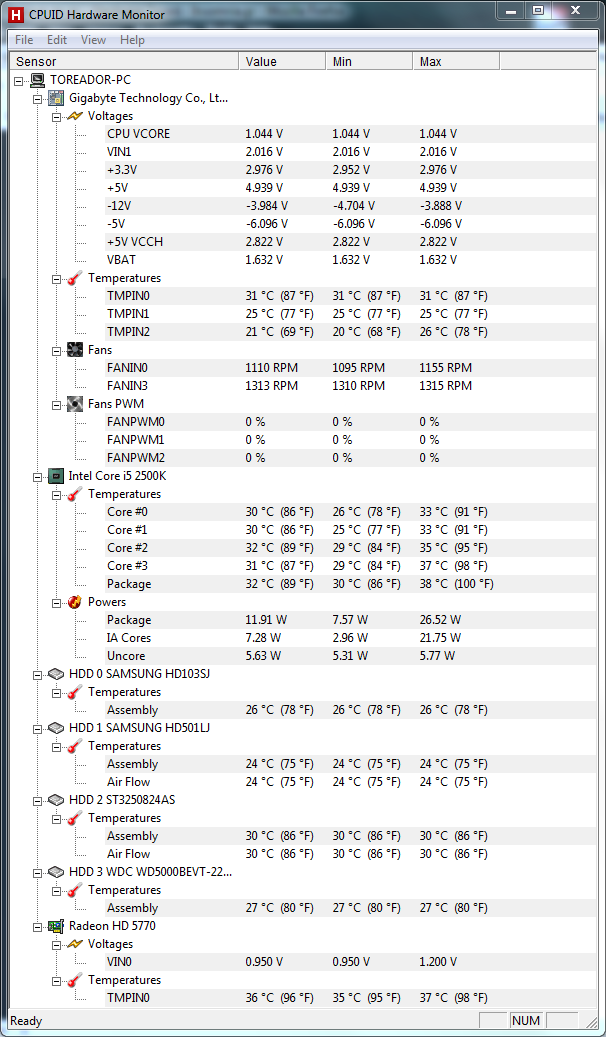This screenshot has height=1037, width=606.
Task: Click the thermometer icon under Intel Core i5
Action: [x=75, y=494]
